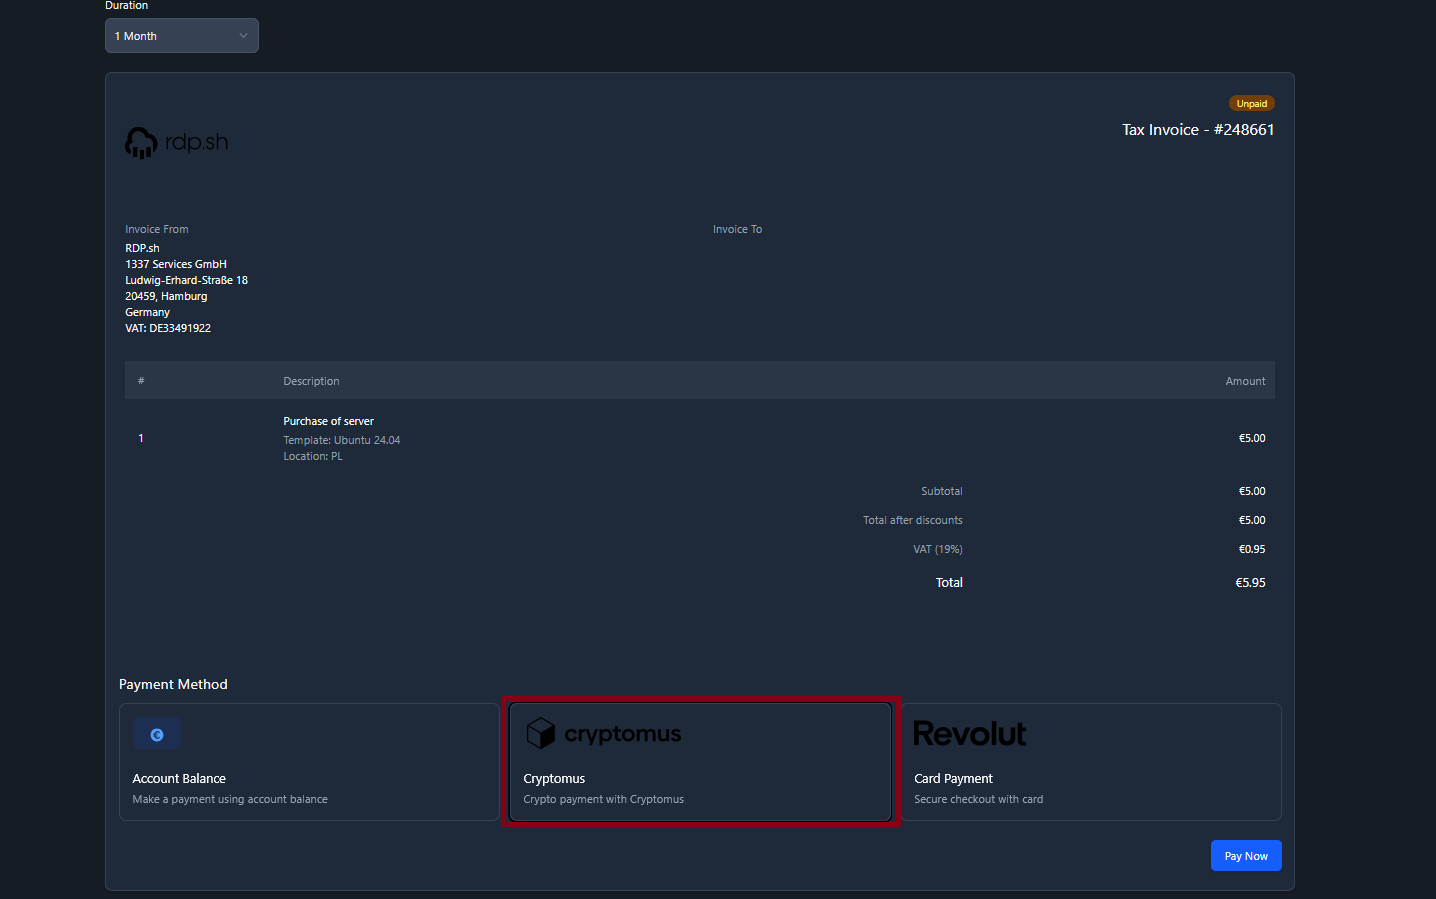Click 'Ludwig-Erhard-Straße 18' address line

point(186,280)
